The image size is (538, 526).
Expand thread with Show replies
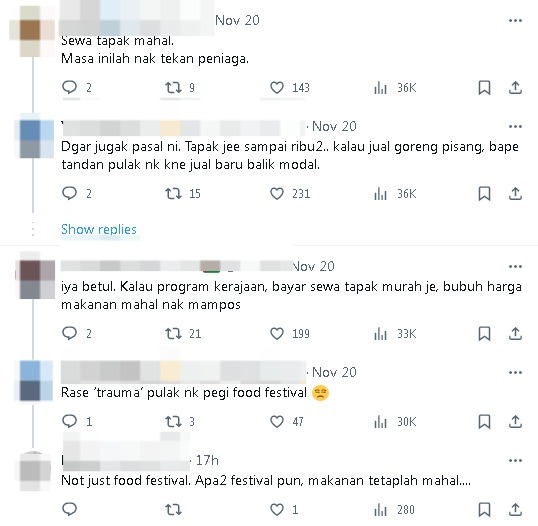point(99,229)
